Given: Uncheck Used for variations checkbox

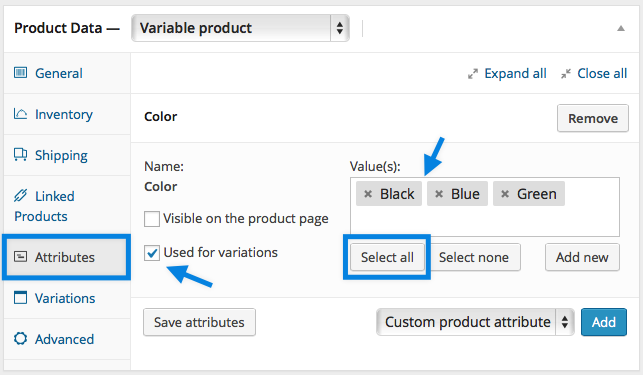Looking at the screenshot, I should 152,253.
